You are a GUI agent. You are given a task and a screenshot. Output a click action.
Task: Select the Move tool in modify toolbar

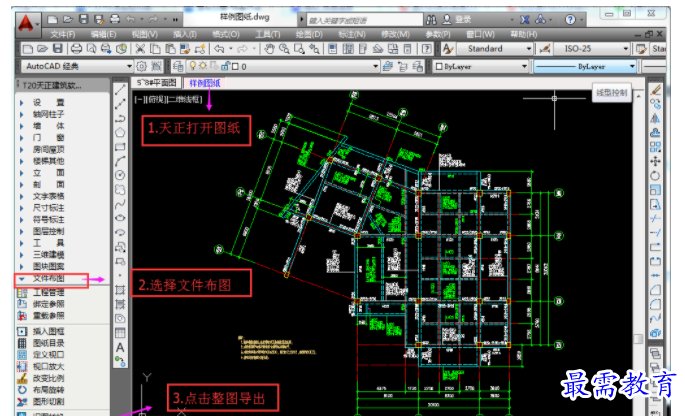[655, 161]
